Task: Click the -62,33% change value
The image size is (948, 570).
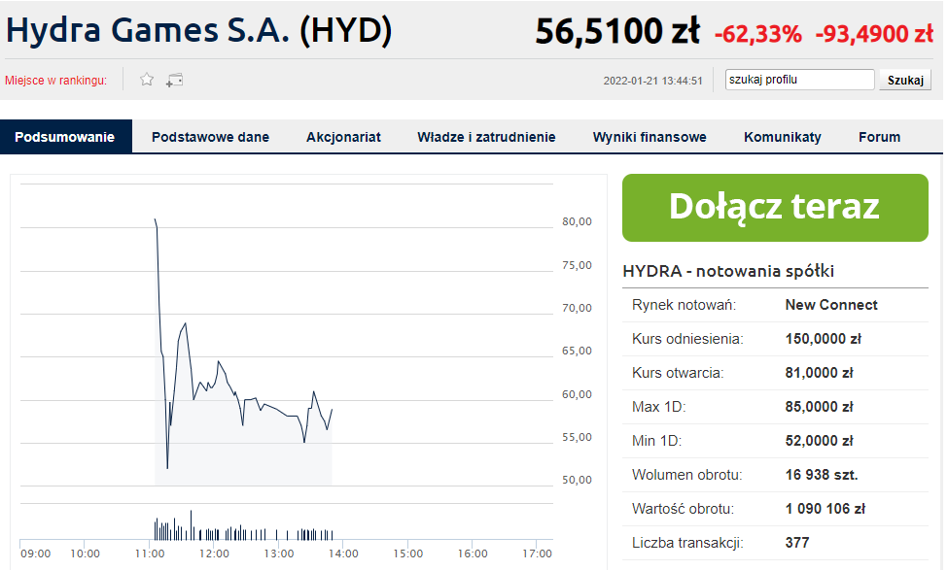Action: pyautogui.click(x=758, y=34)
